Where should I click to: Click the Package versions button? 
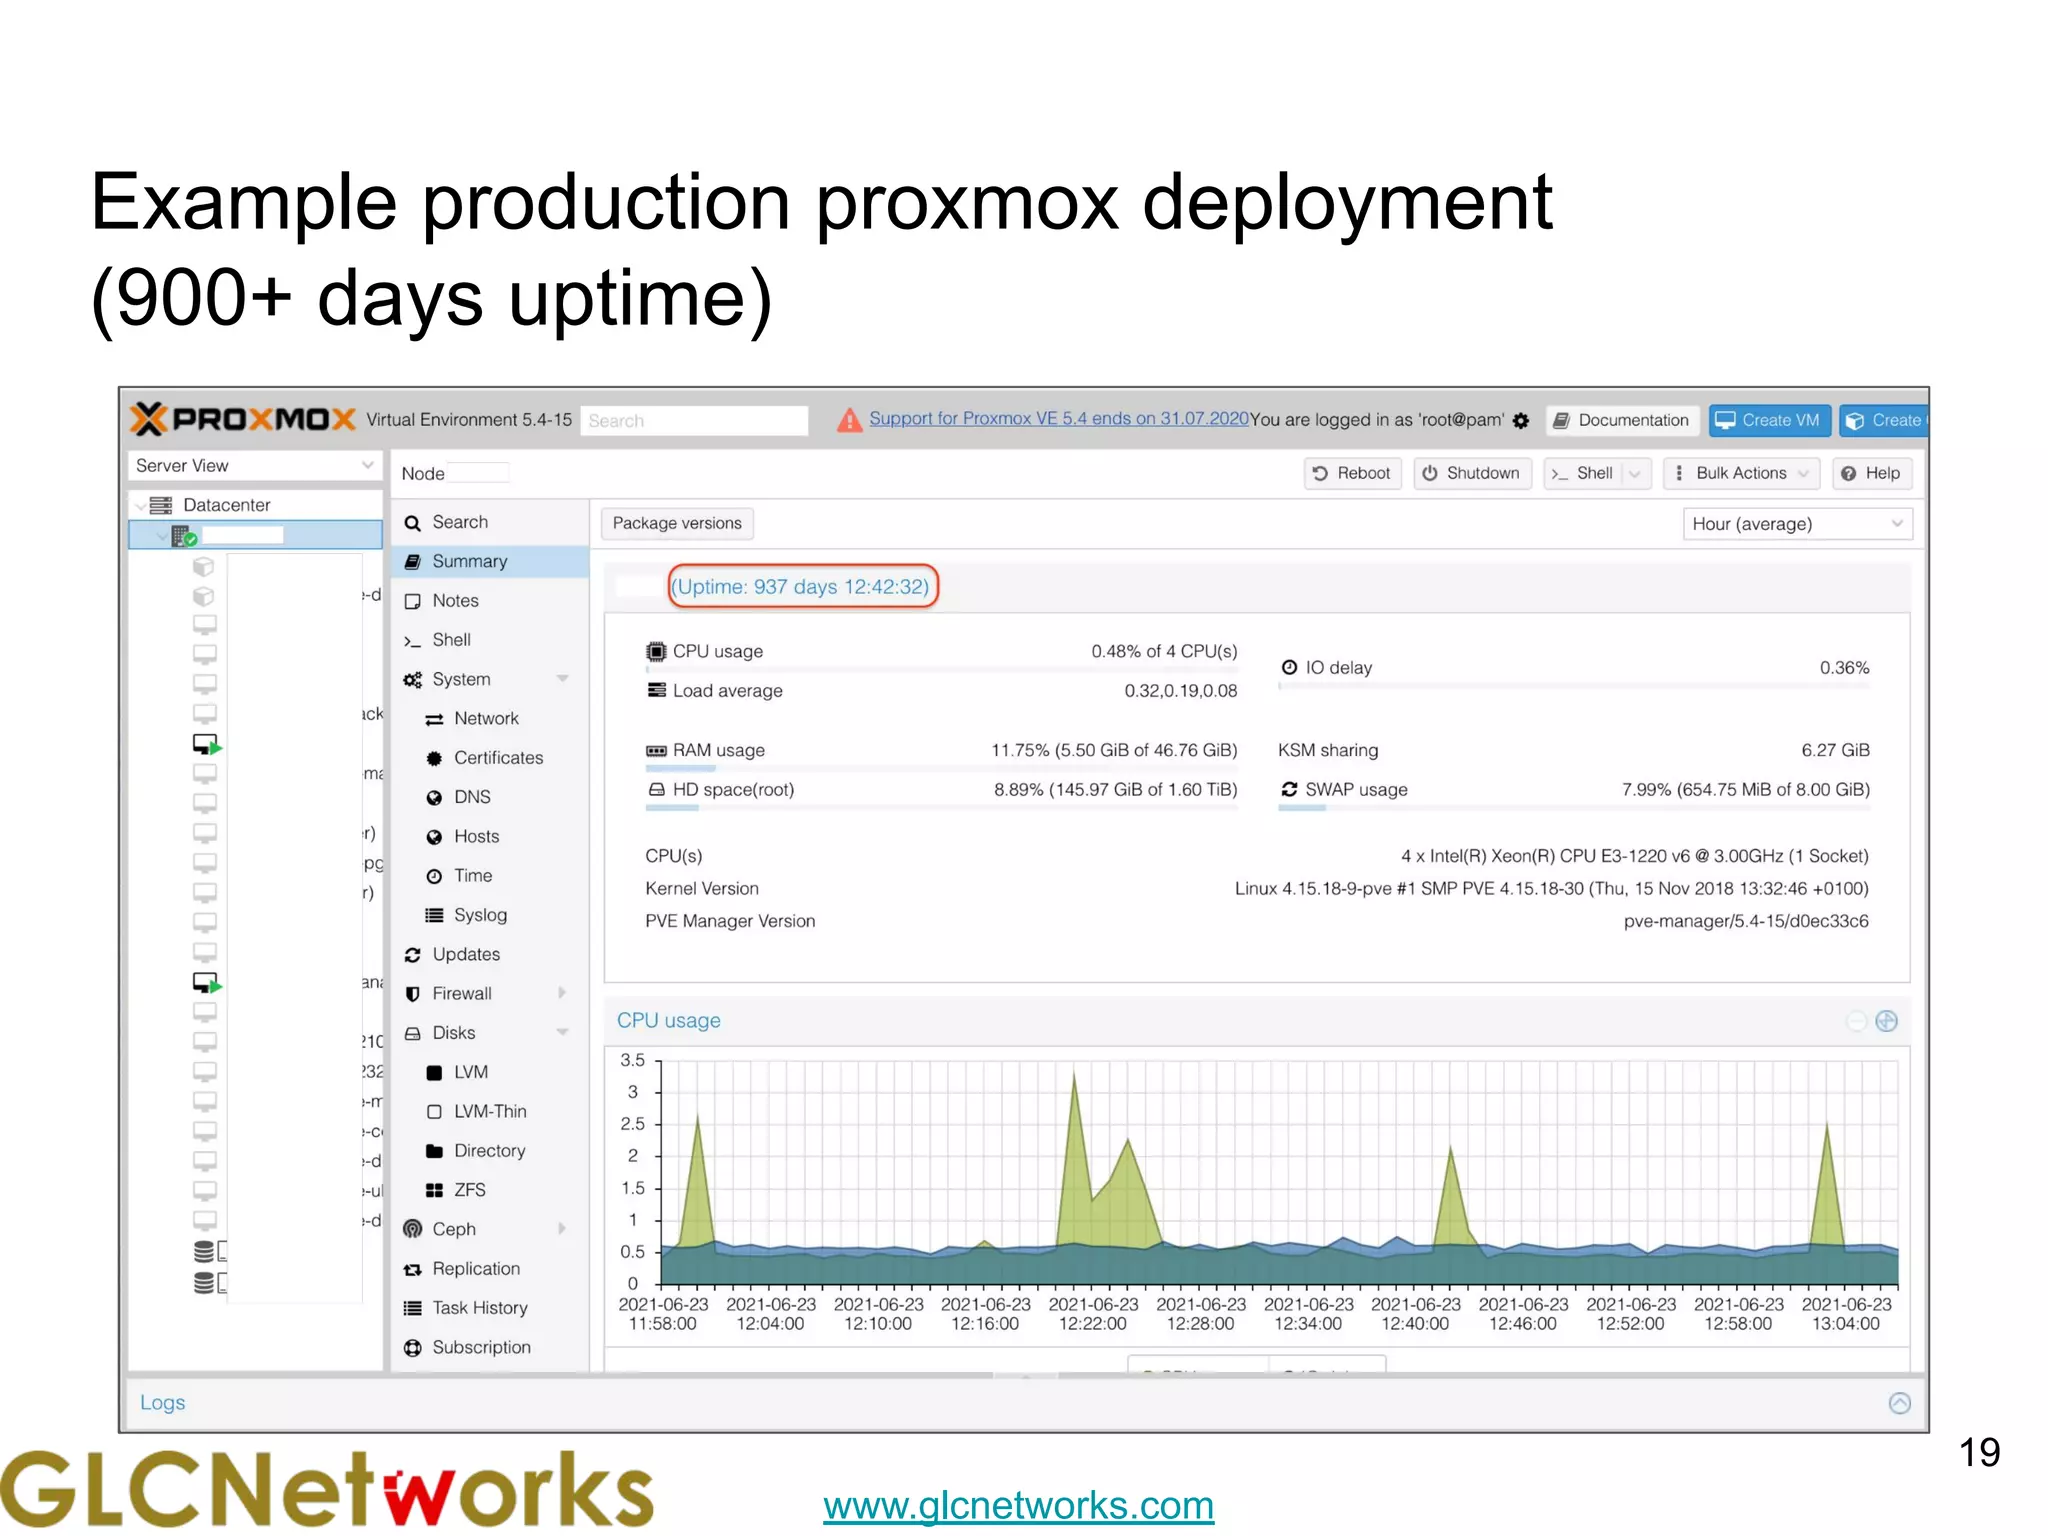coord(677,523)
